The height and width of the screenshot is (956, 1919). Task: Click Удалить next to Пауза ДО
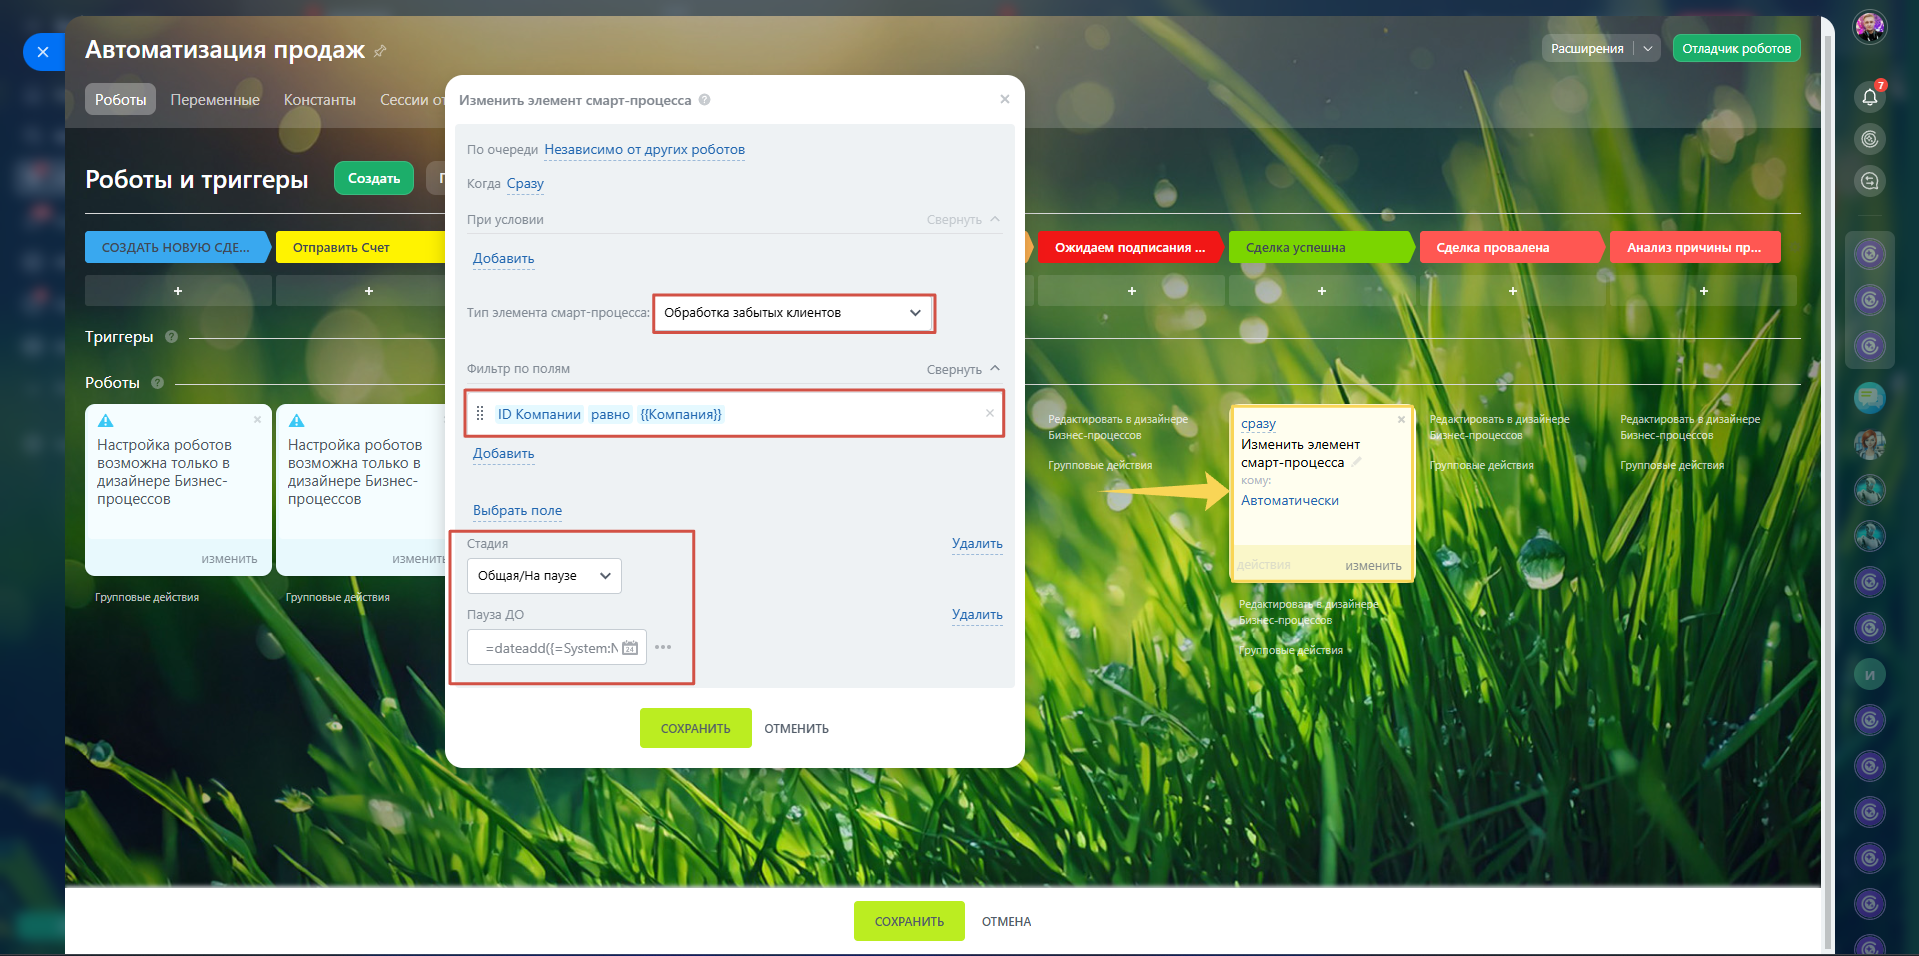[977, 615]
